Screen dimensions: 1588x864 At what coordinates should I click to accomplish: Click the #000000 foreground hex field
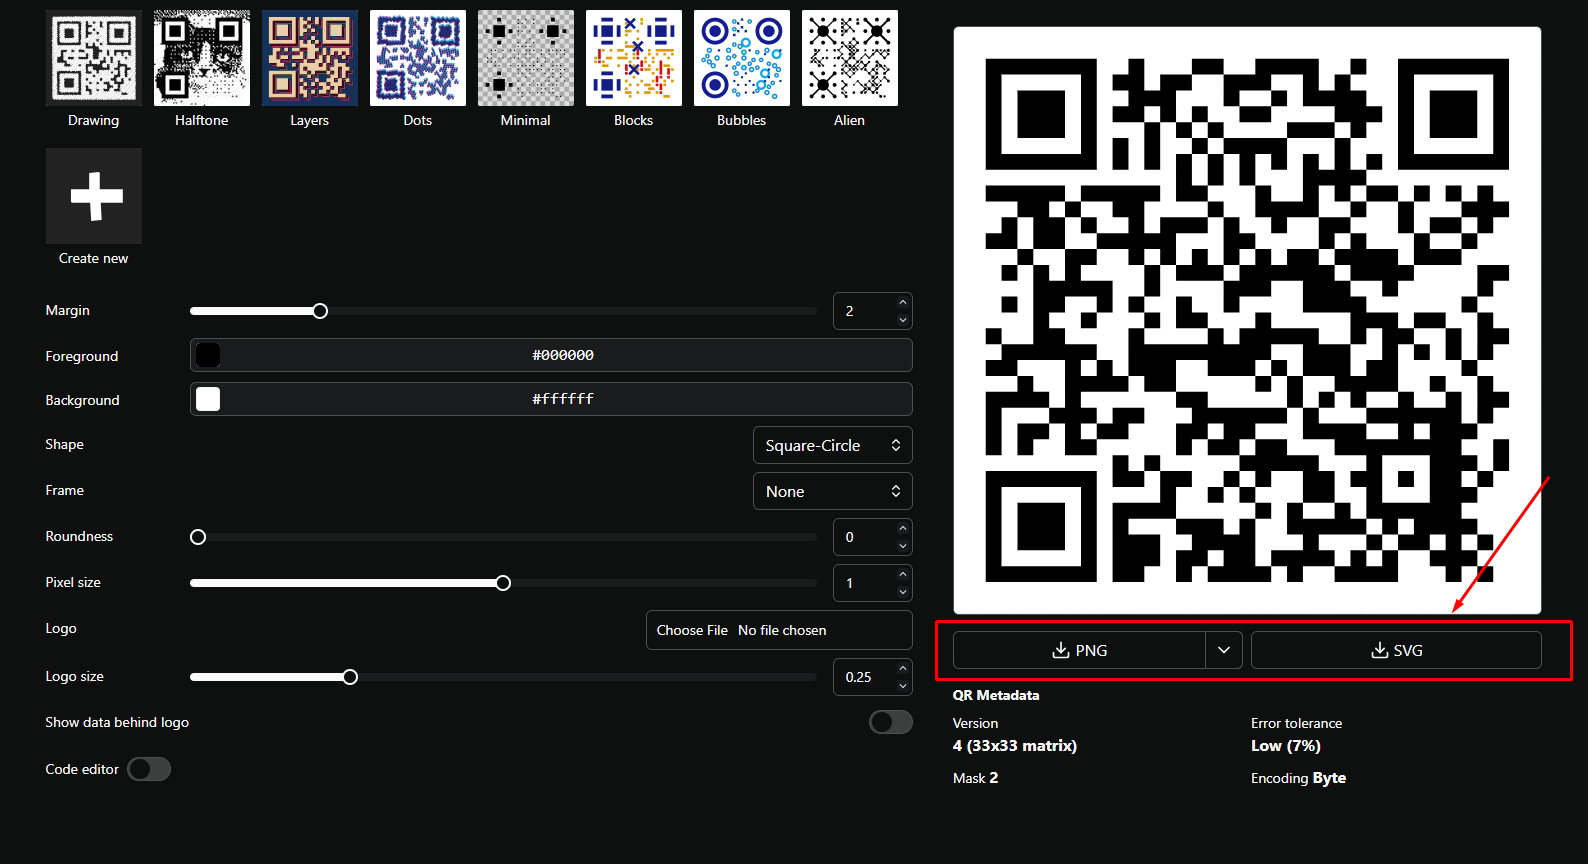(563, 355)
